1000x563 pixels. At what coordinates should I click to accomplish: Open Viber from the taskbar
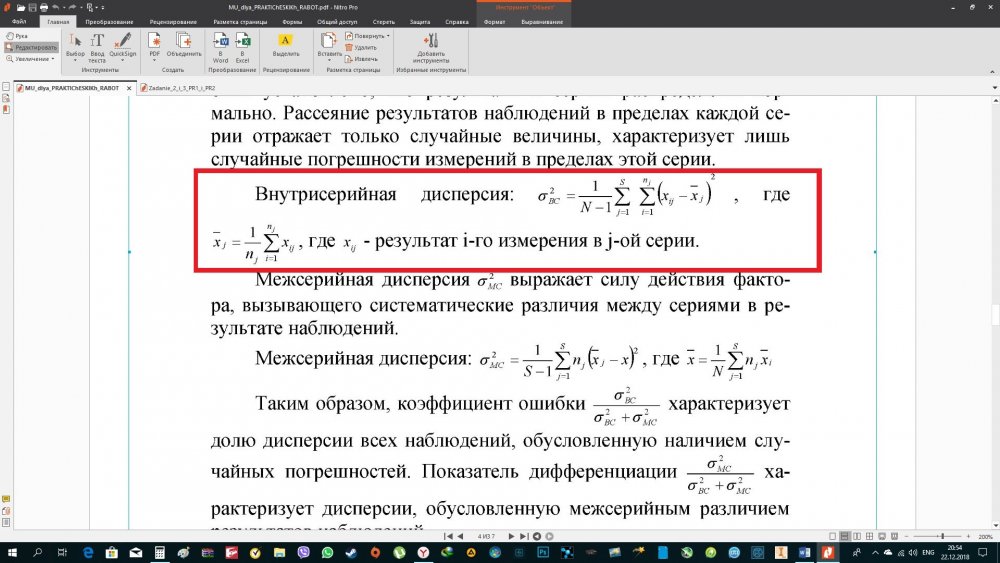pos(304,552)
